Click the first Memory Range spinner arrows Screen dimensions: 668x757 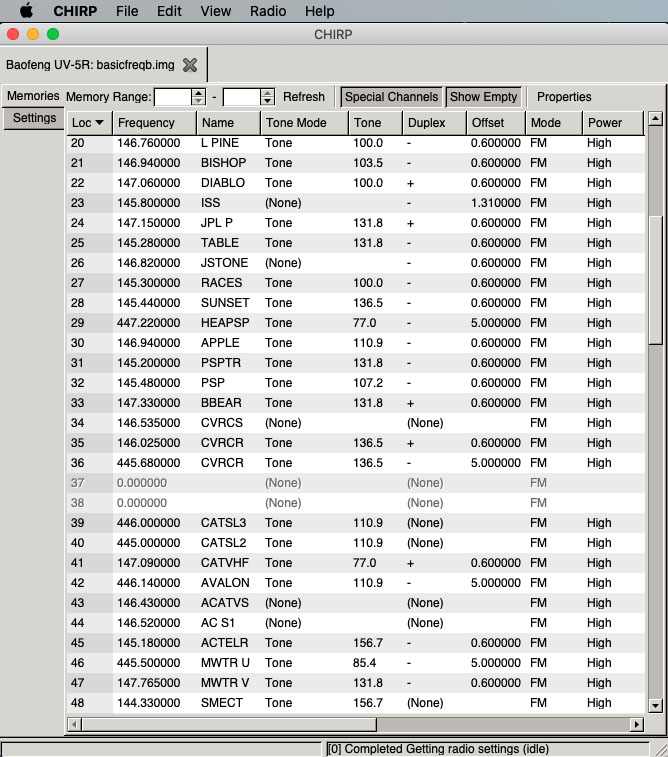pyautogui.click(x=198, y=97)
